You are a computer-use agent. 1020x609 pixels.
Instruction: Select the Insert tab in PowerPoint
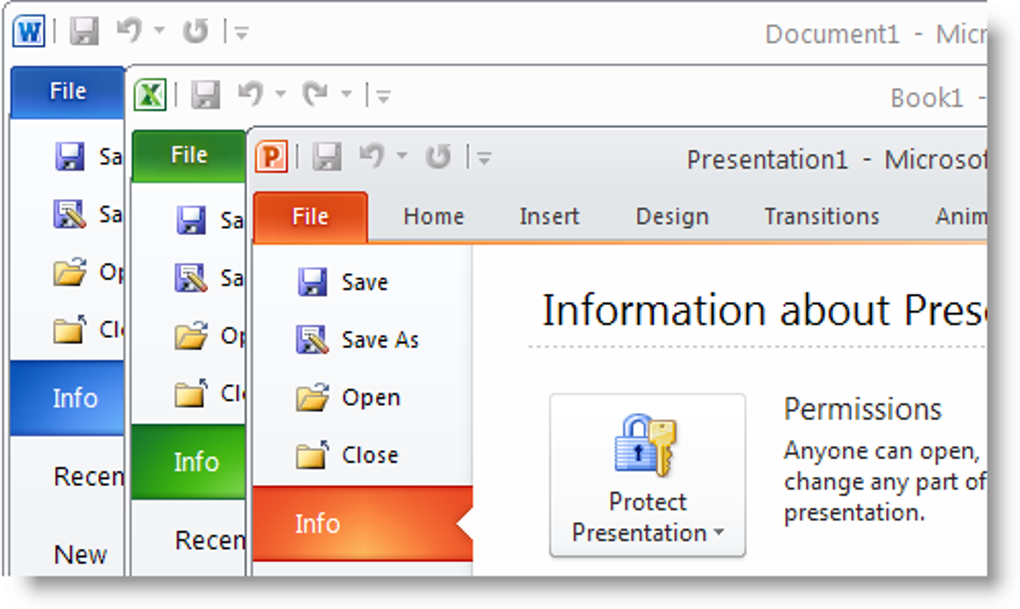tap(549, 216)
